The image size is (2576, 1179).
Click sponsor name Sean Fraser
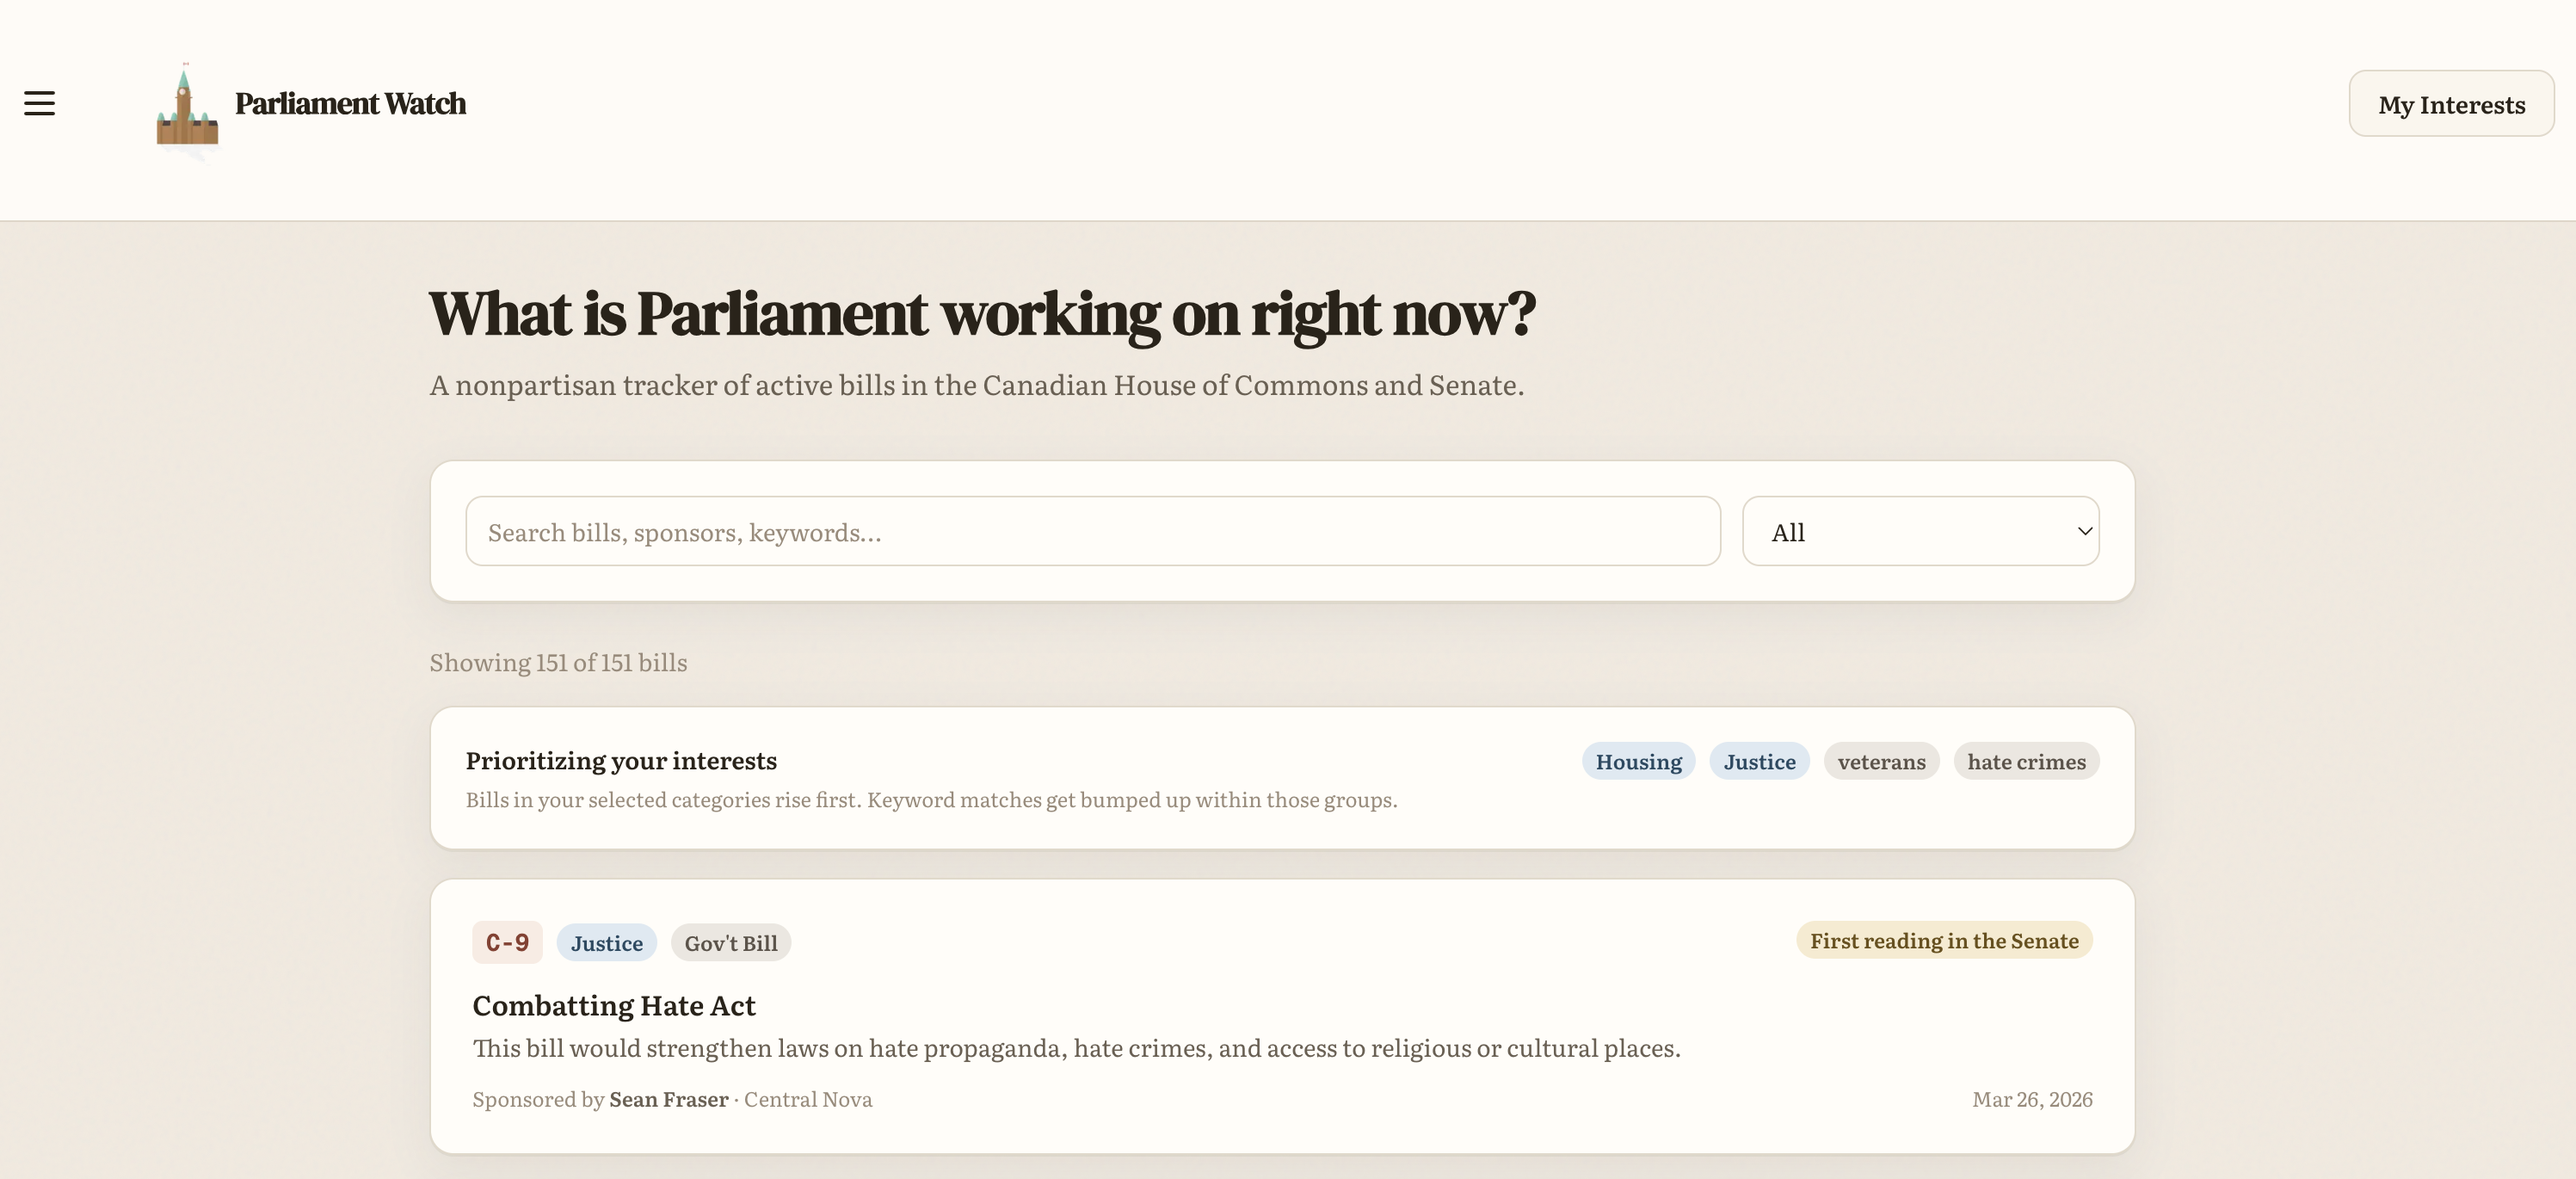point(669,1099)
